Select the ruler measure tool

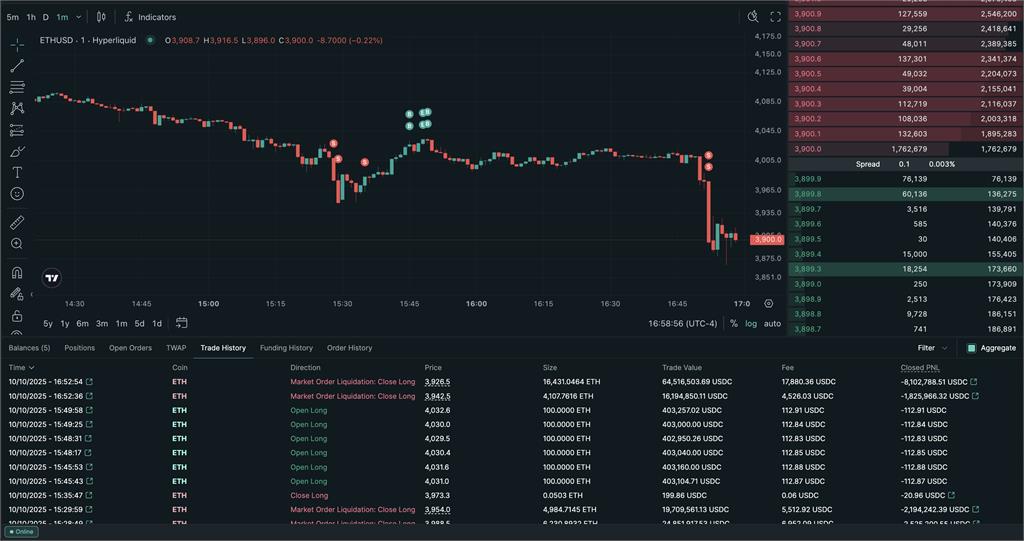coord(17,223)
